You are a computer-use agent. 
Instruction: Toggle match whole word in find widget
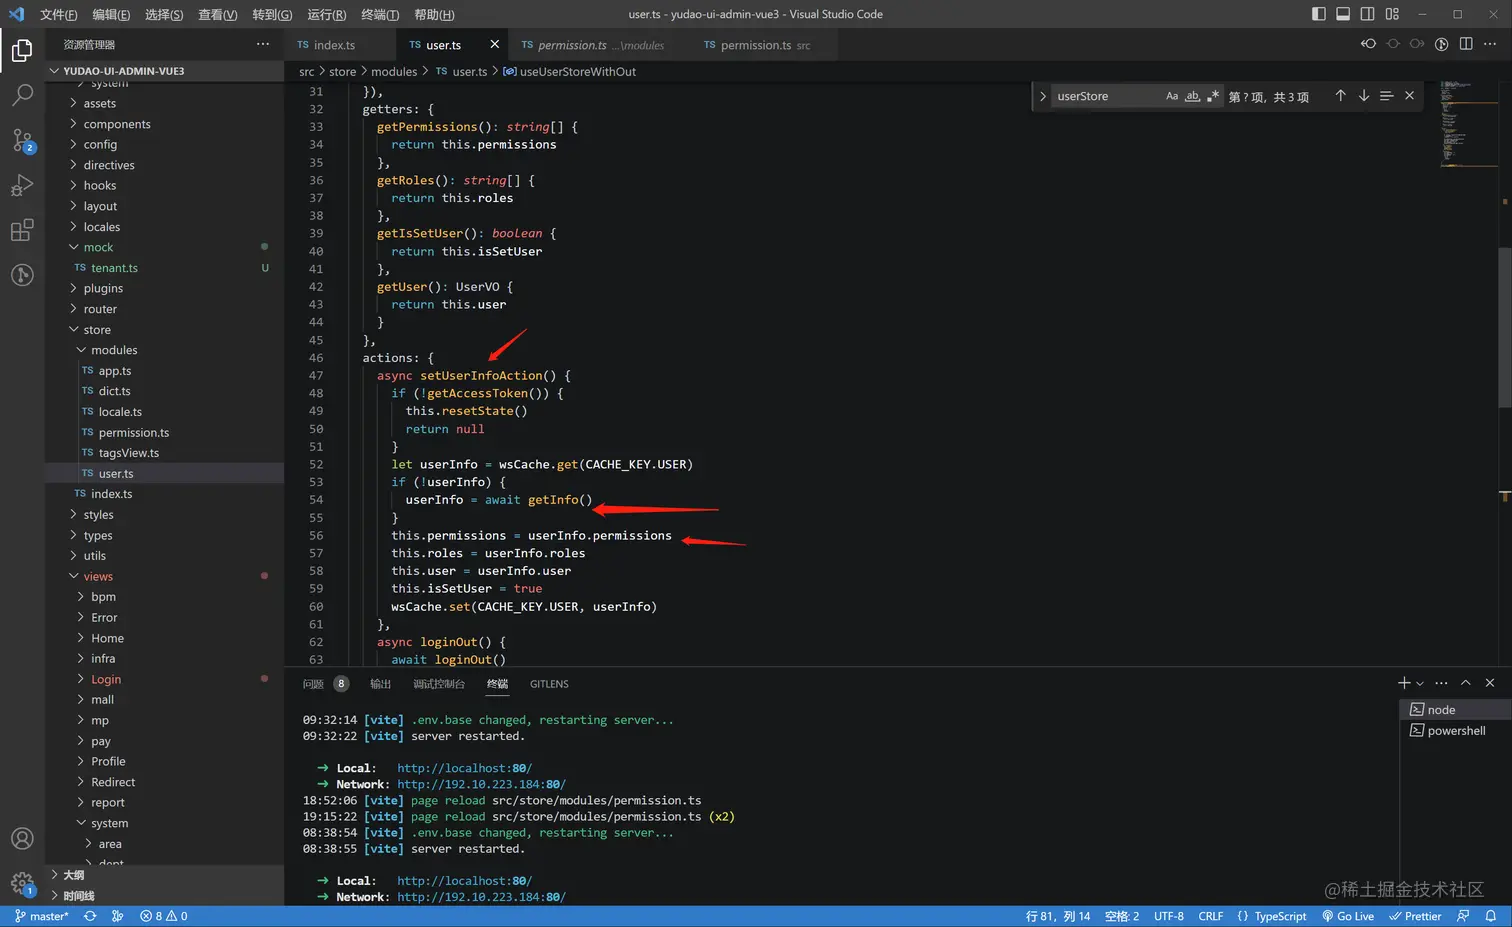(1192, 96)
